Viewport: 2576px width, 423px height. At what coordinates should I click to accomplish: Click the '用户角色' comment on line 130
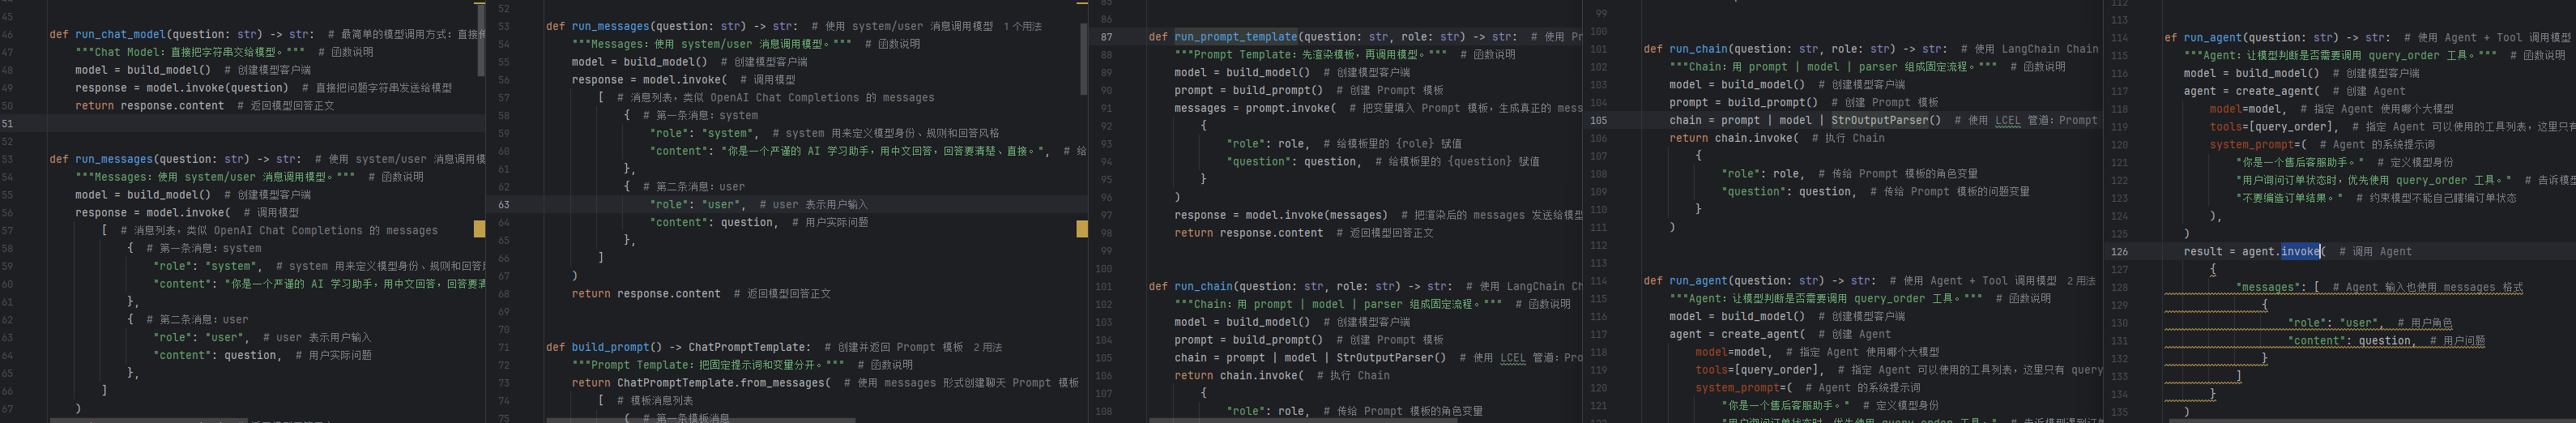click(x=2425, y=323)
